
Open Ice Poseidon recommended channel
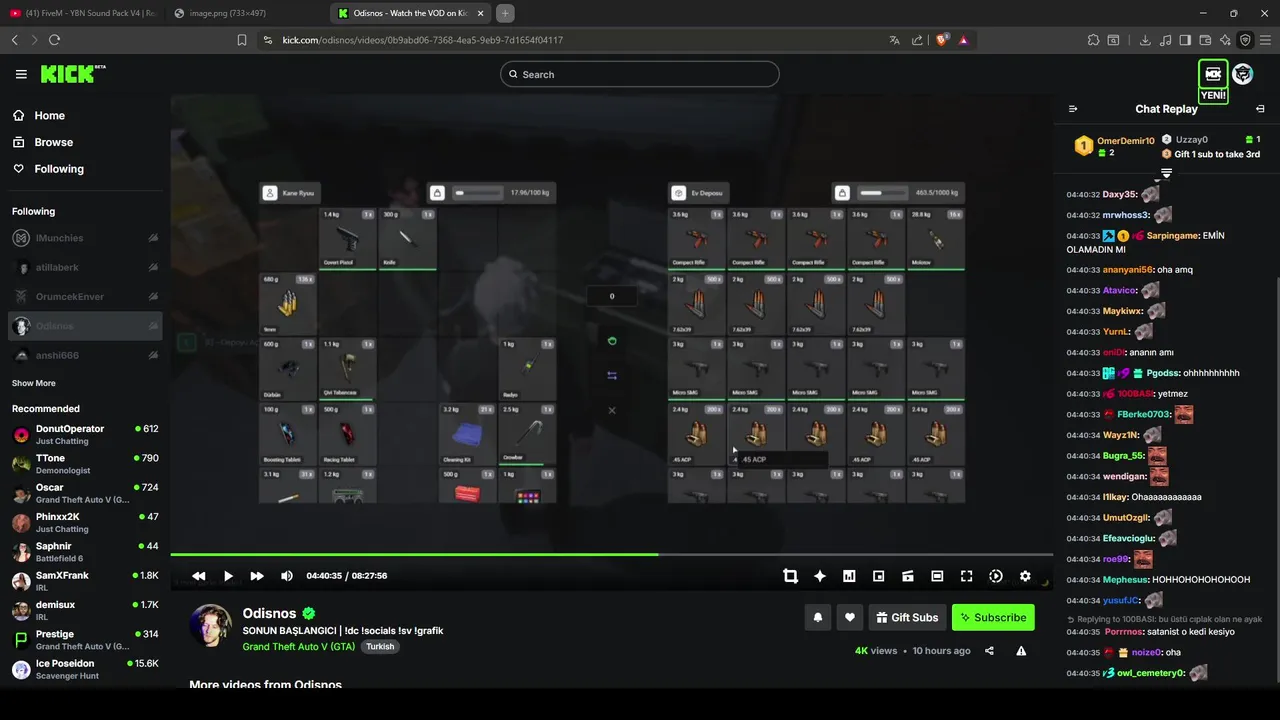(x=85, y=669)
